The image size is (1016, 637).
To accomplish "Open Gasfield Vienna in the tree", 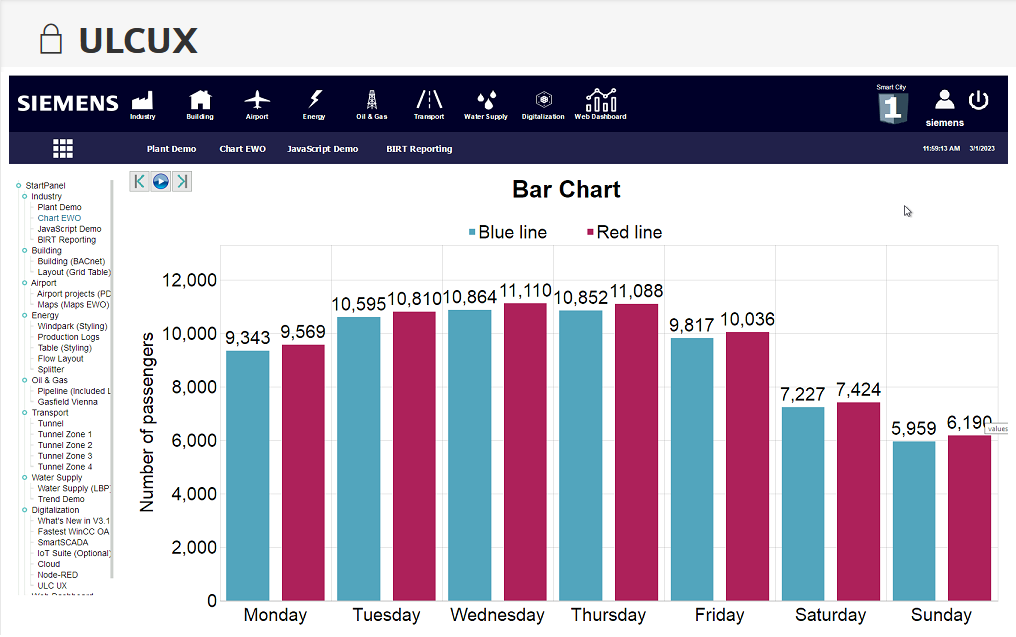I will click(67, 402).
